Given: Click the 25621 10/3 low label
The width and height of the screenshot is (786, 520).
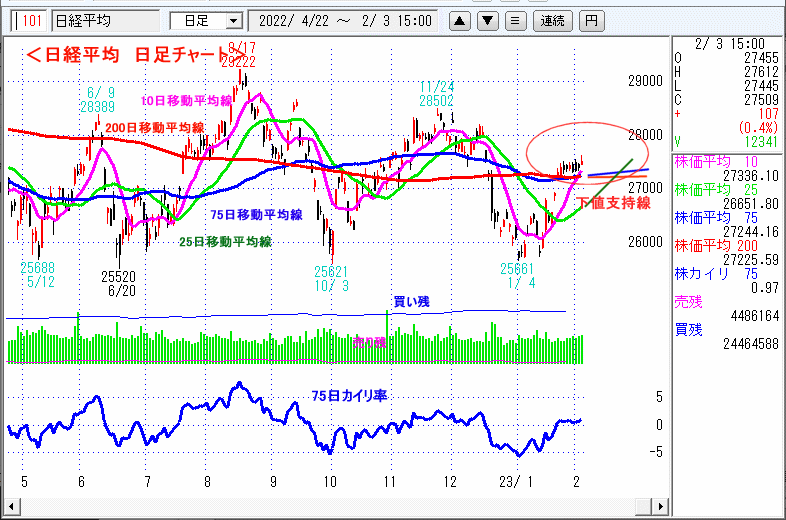Looking at the screenshot, I should point(331,278).
